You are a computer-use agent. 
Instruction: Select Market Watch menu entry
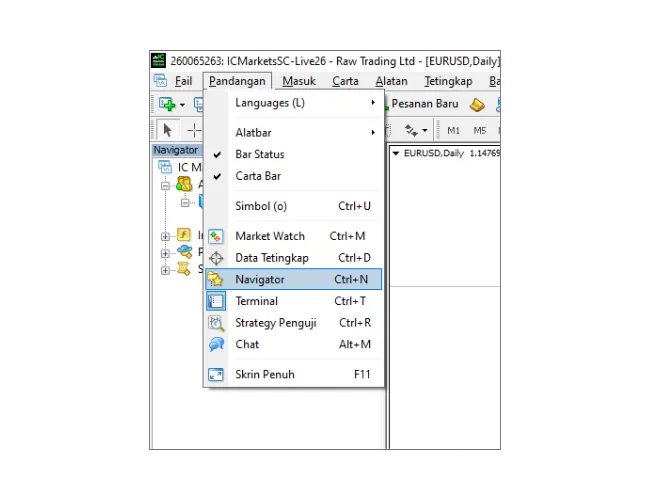click(293, 236)
